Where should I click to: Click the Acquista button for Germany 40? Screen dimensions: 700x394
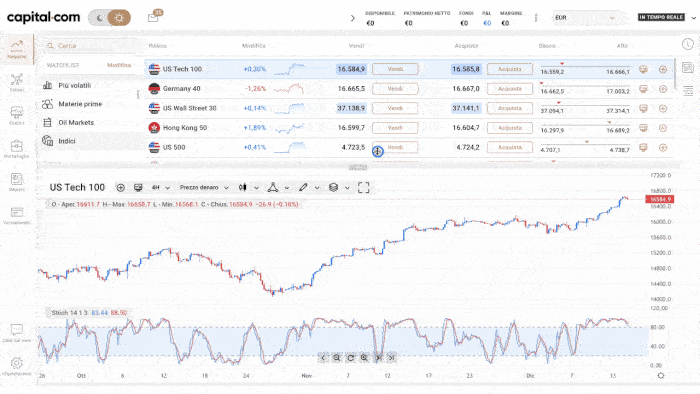point(510,89)
